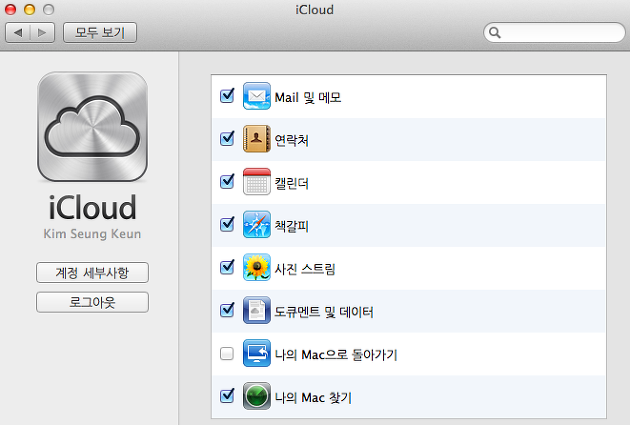The width and height of the screenshot is (630, 425).
Task: Select the 사진 스트림 label text
Action: coord(305,269)
